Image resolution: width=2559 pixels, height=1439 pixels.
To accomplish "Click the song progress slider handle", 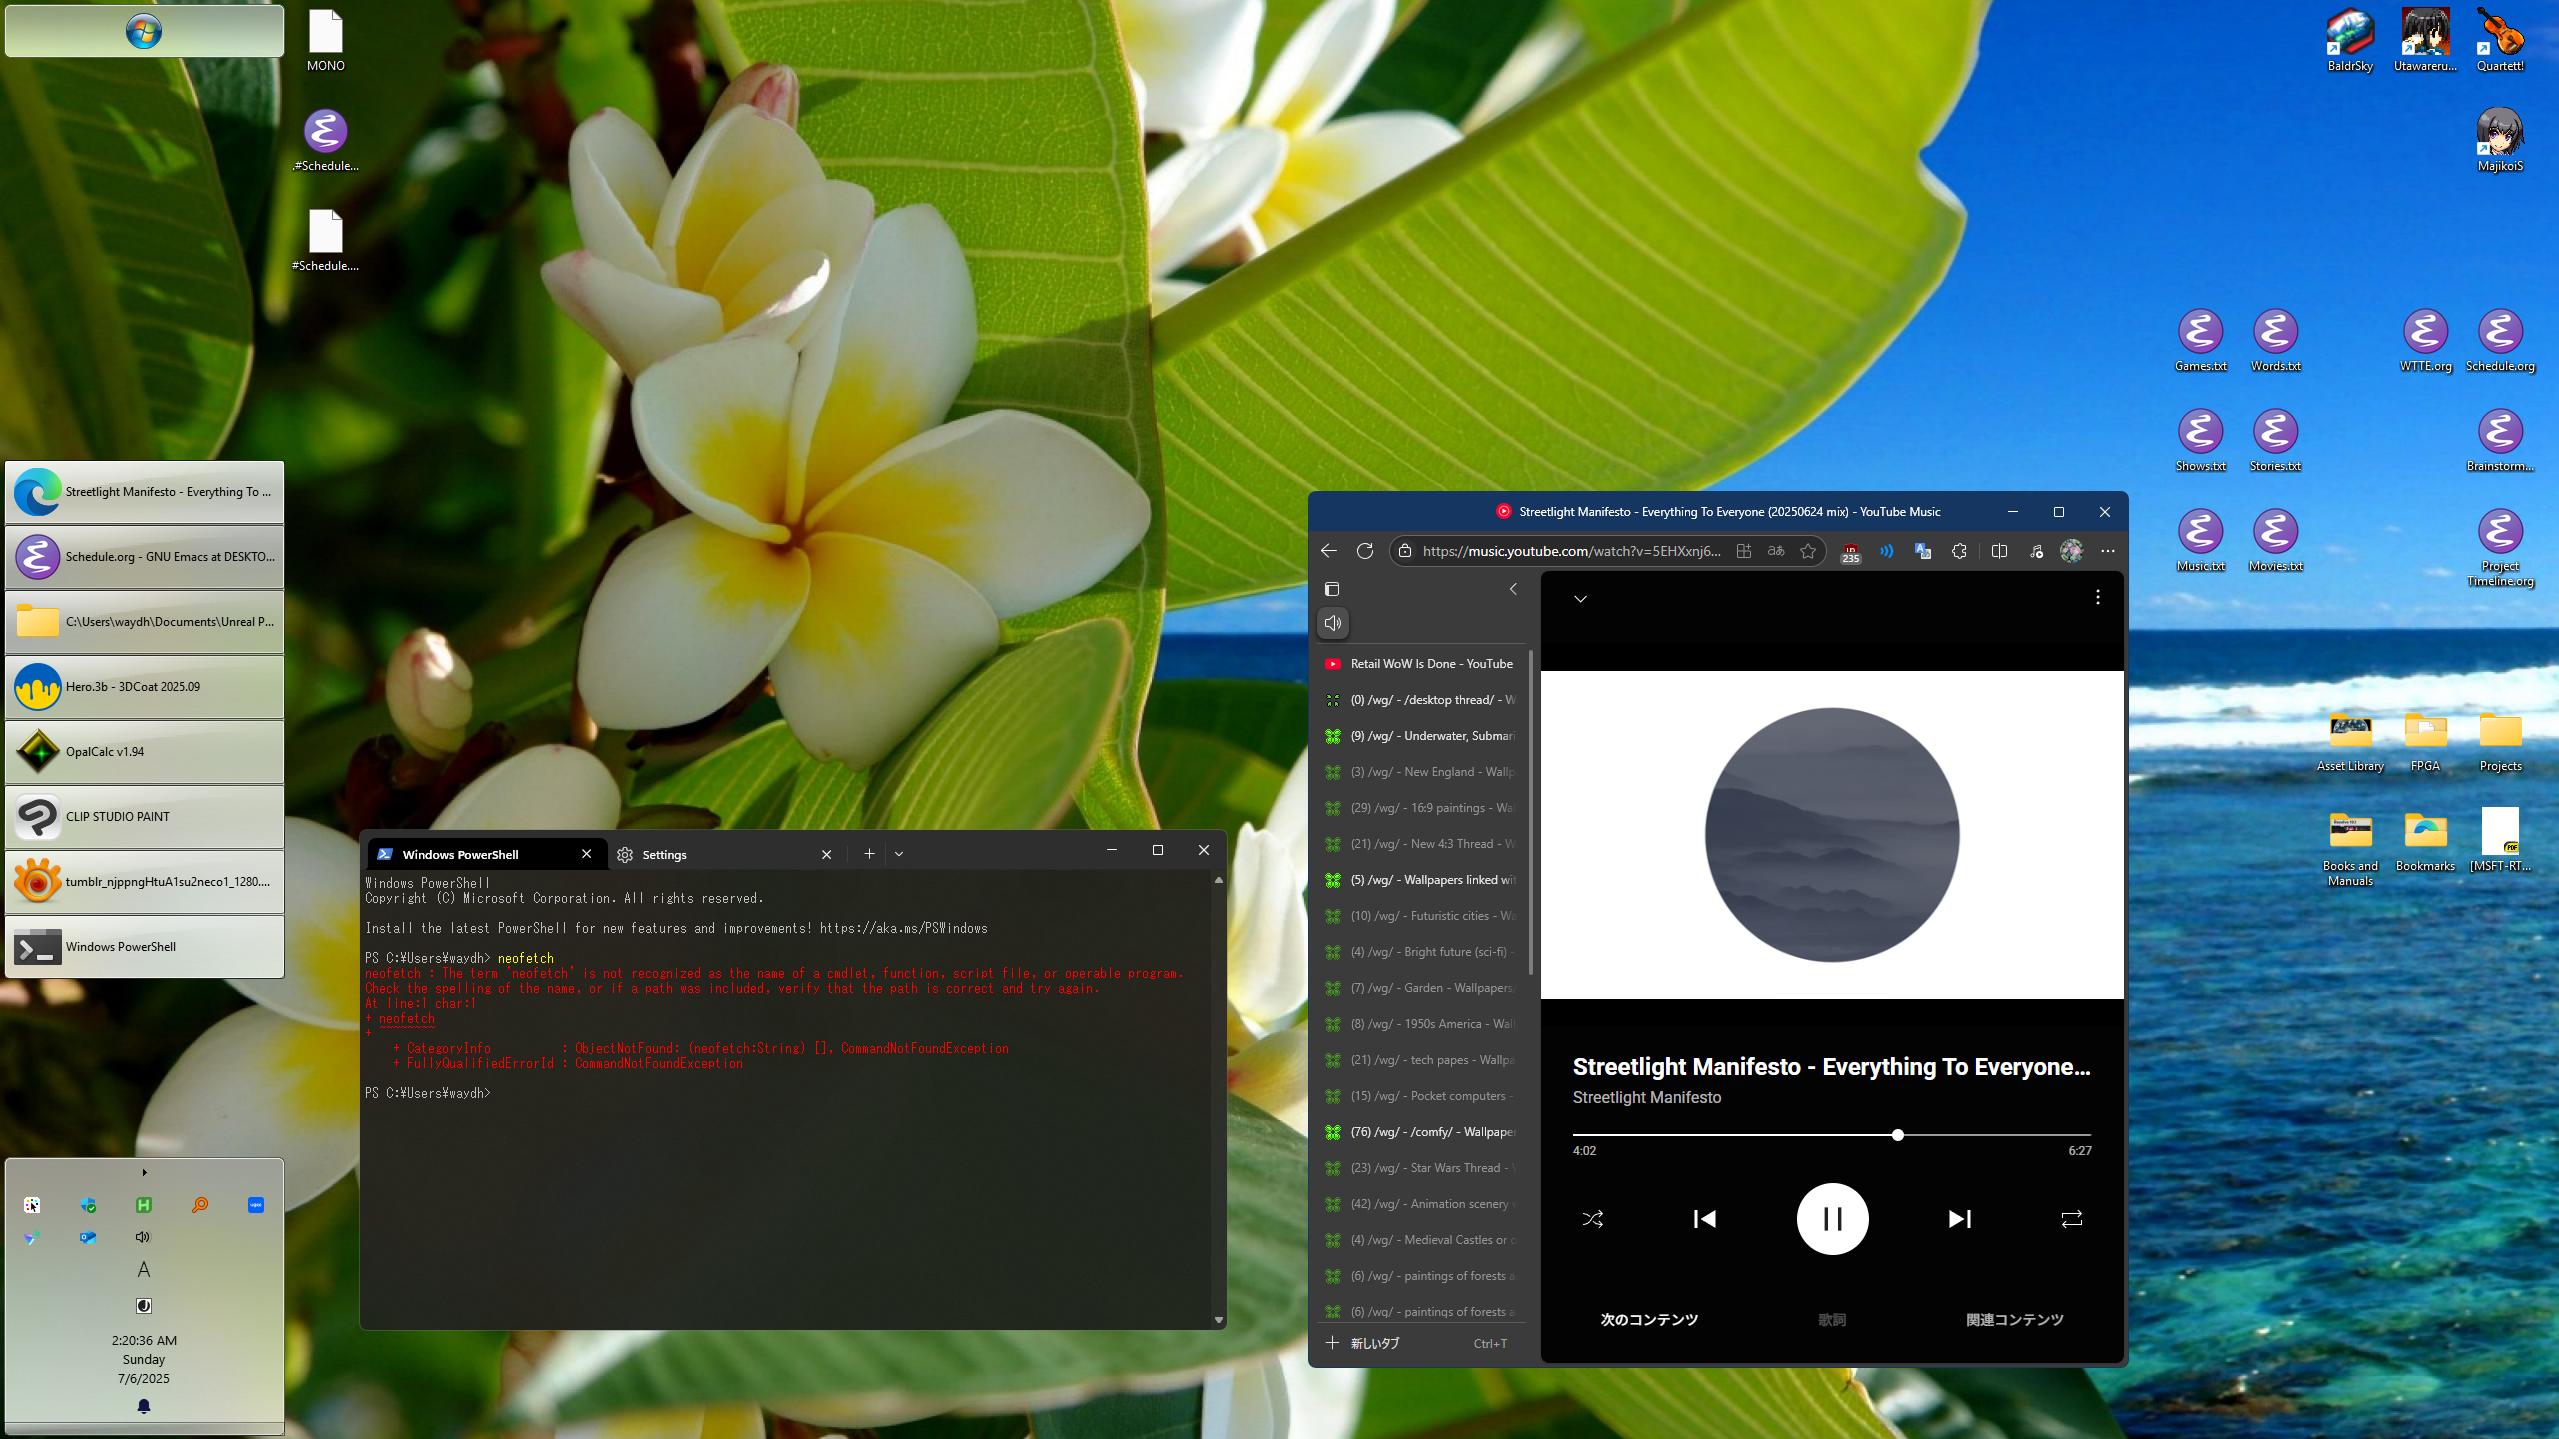I will pos(1897,1134).
